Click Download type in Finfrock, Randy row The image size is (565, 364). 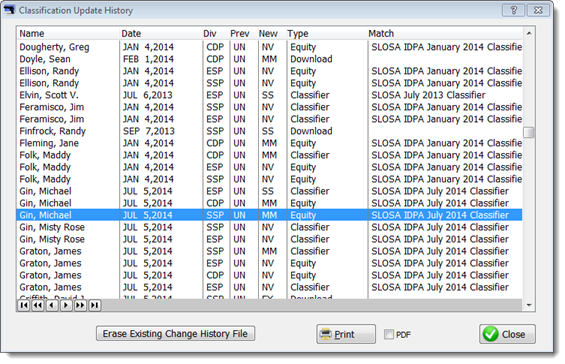click(311, 131)
